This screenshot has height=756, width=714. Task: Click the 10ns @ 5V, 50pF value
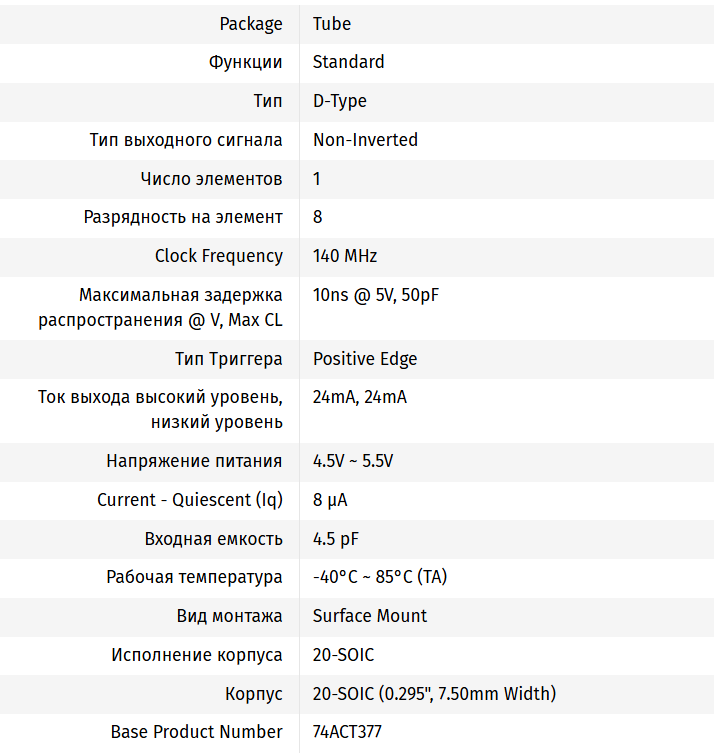point(375,295)
